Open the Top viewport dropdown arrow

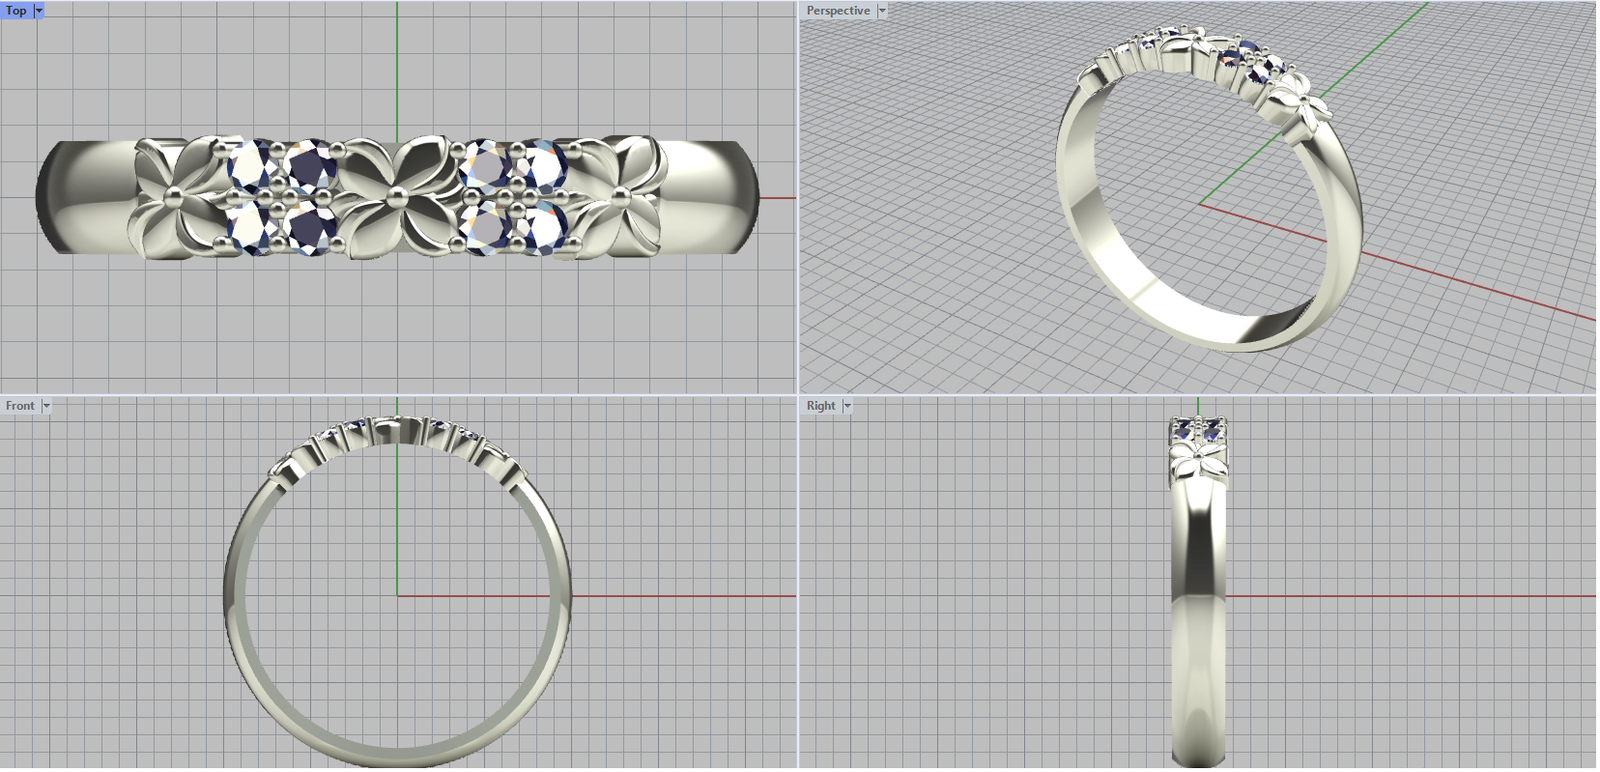[39, 11]
